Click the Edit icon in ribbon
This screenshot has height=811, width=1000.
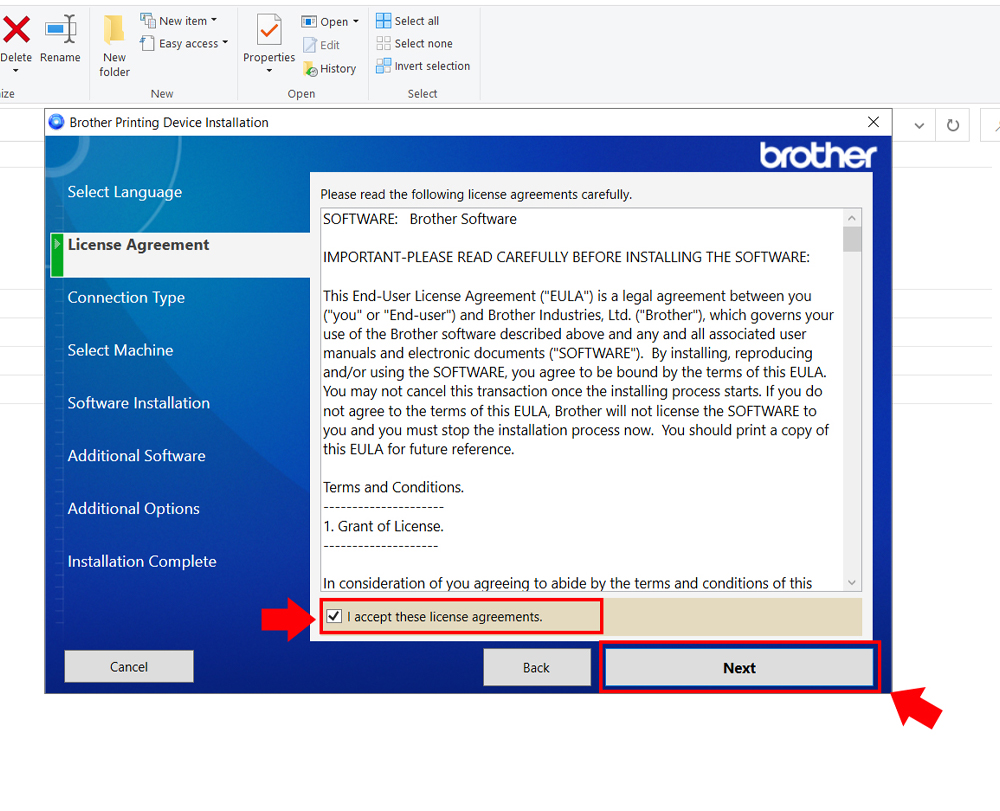[x=310, y=45]
